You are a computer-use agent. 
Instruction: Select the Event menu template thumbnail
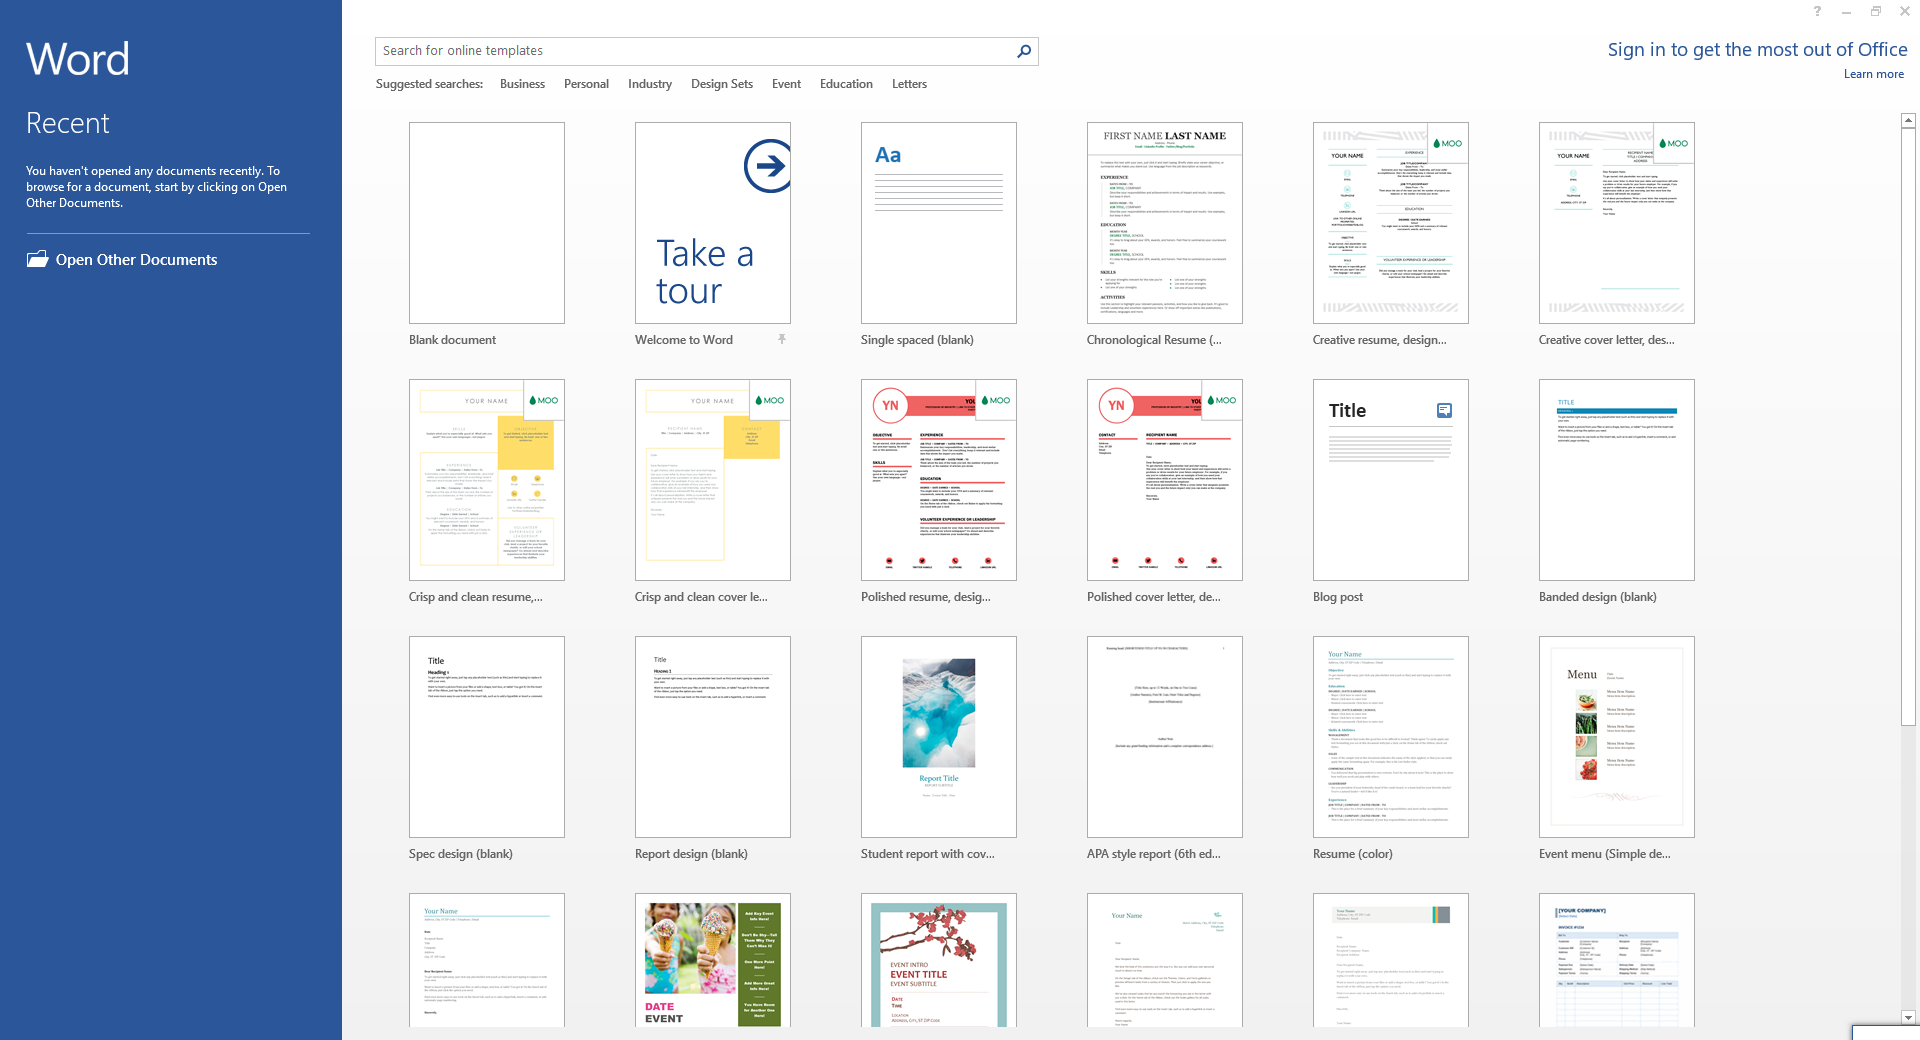1616,737
